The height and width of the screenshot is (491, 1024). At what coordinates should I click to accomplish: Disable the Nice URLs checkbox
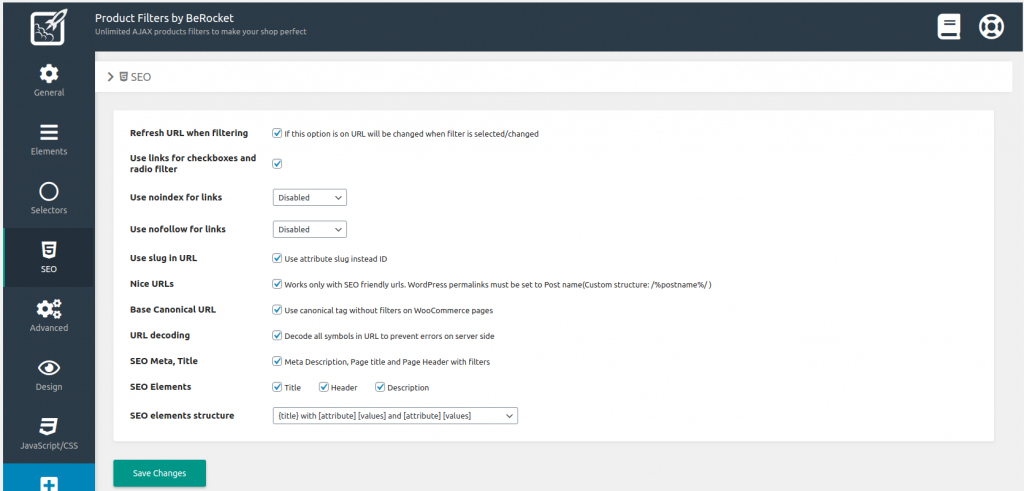277,284
